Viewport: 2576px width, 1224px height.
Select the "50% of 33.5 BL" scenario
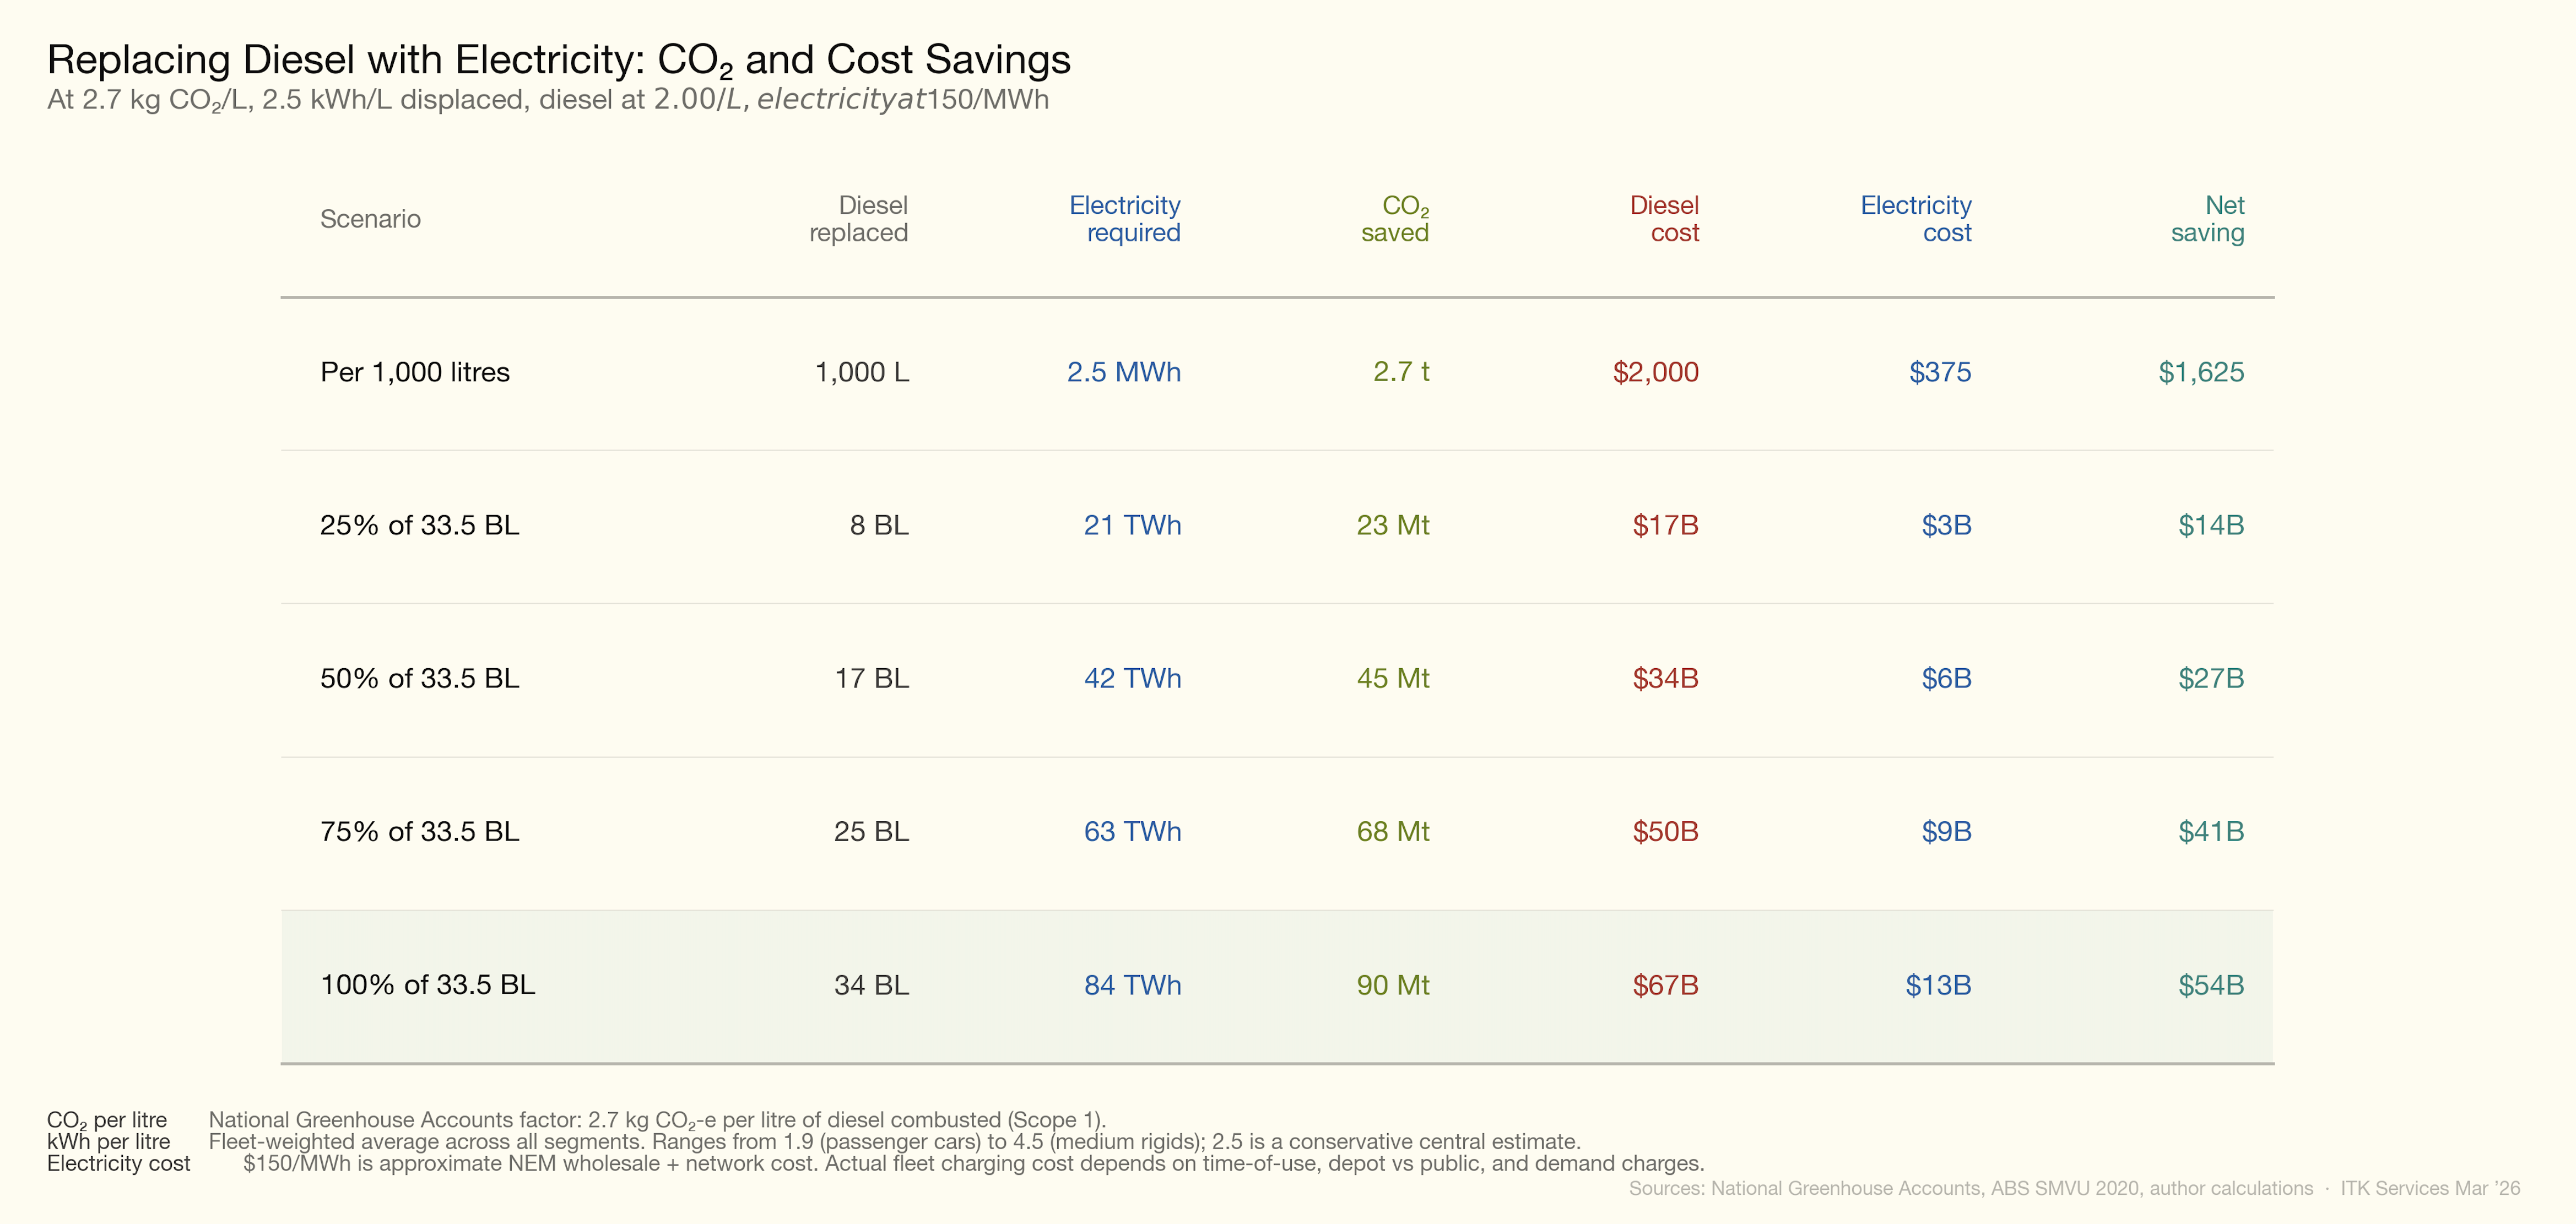point(420,678)
